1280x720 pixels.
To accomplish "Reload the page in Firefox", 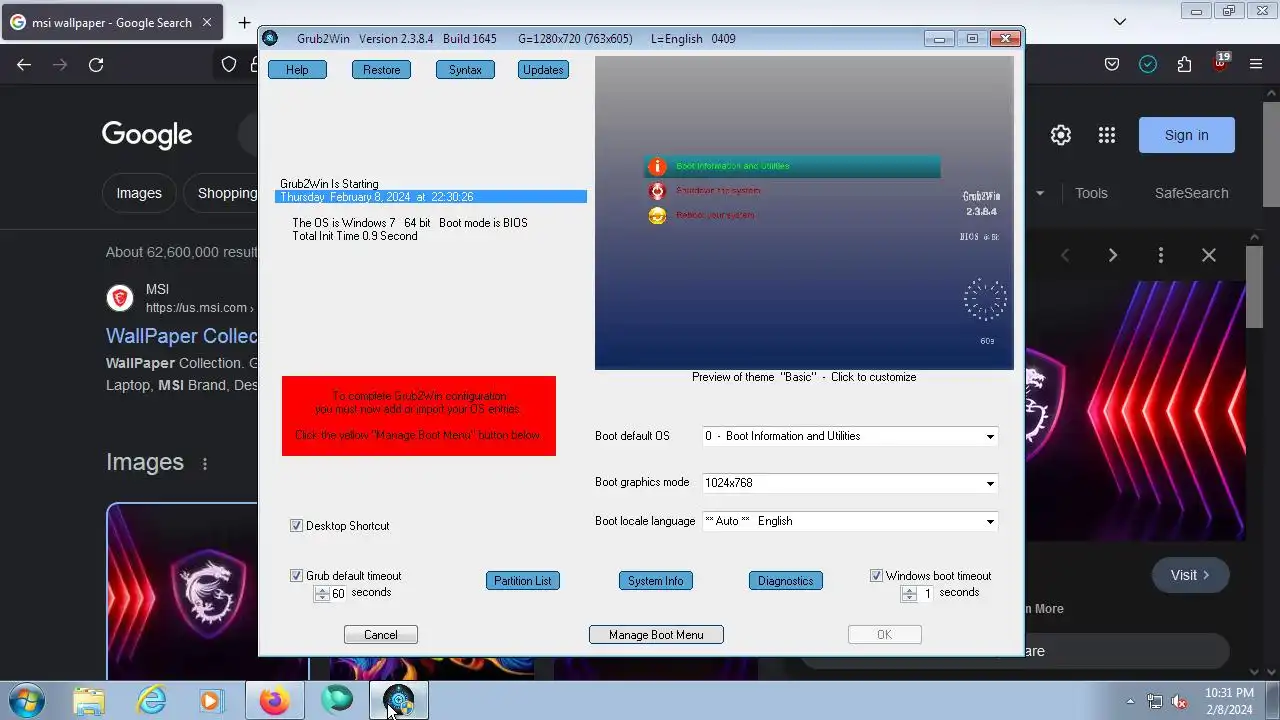I will pos(96,65).
